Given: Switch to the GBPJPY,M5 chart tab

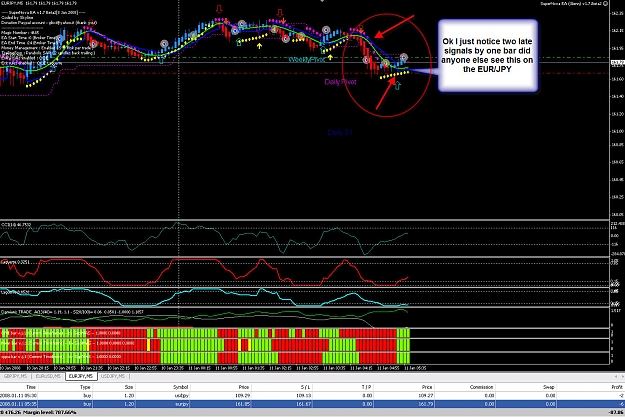Looking at the screenshot, I should (x=15, y=376).
